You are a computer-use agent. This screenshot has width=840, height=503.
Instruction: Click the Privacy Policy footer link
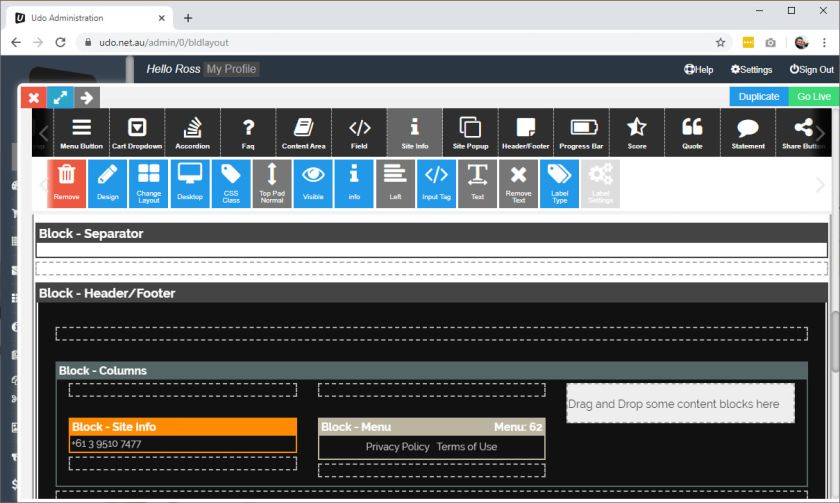click(397, 447)
